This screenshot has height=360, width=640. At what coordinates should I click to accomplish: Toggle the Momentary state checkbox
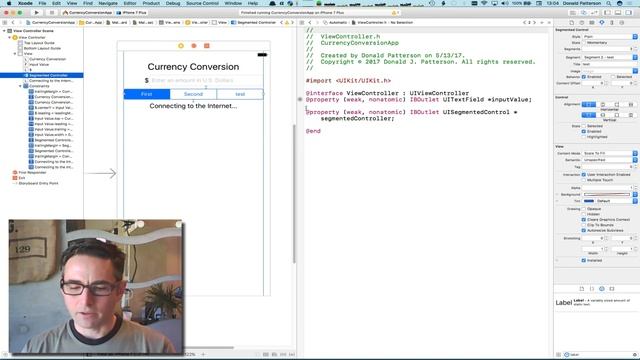click(584, 43)
